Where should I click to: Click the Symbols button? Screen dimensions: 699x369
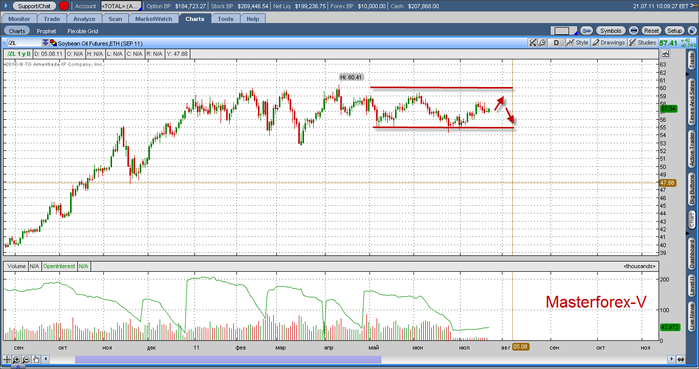click(x=610, y=31)
